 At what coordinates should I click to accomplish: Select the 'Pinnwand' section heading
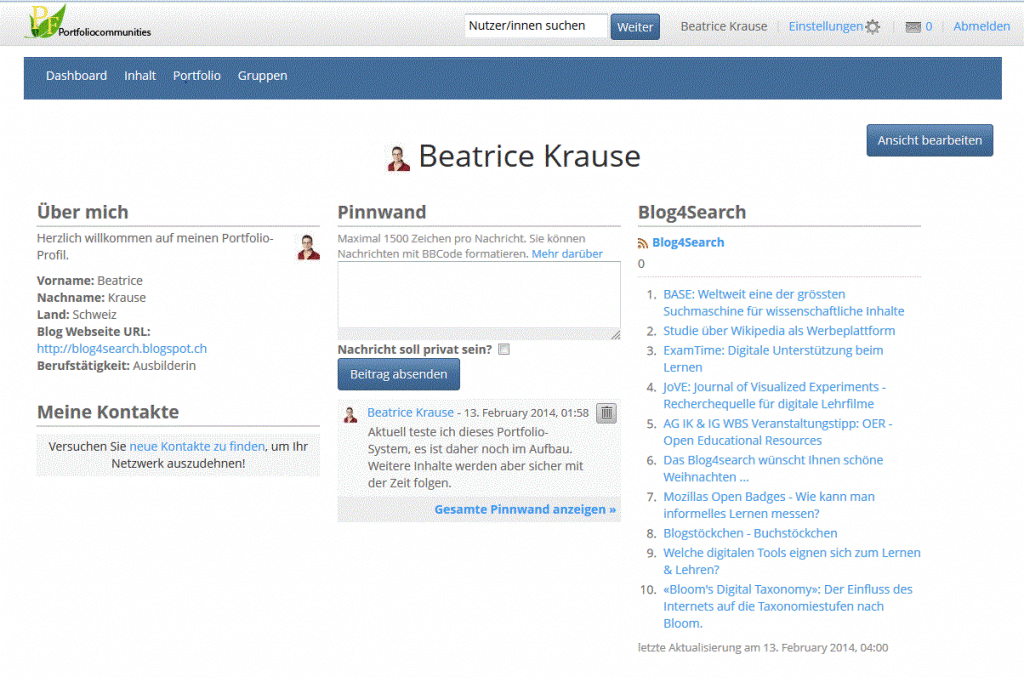381,212
